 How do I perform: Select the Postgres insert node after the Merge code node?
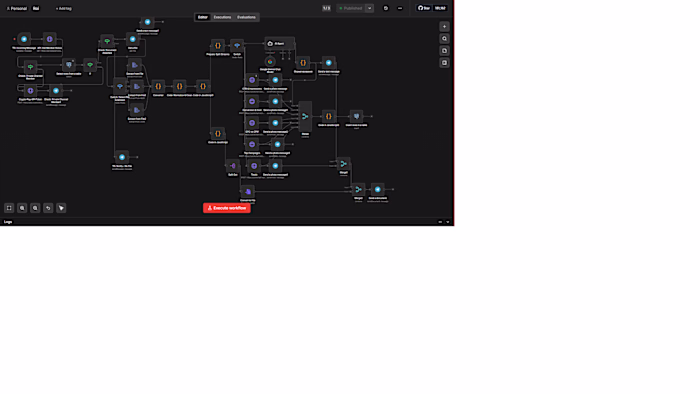pyautogui.click(x=356, y=116)
